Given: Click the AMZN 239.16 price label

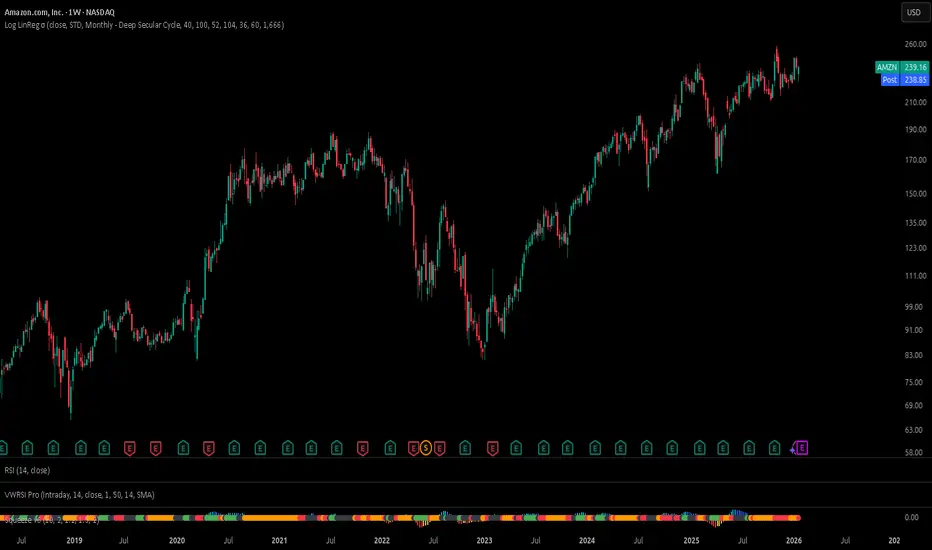Looking at the screenshot, I should tap(902, 67).
